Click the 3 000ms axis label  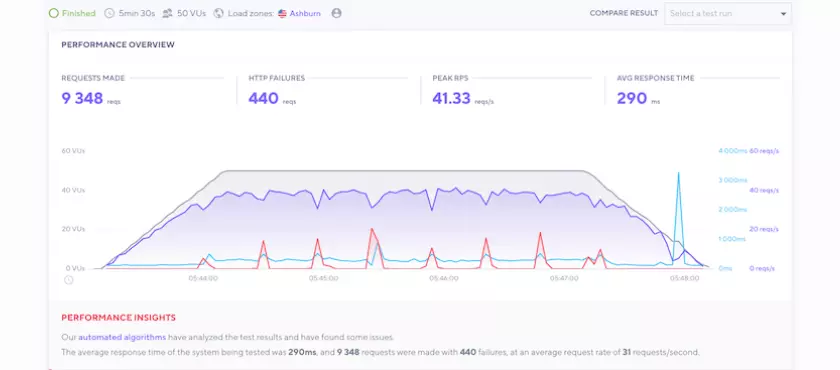tap(732, 180)
